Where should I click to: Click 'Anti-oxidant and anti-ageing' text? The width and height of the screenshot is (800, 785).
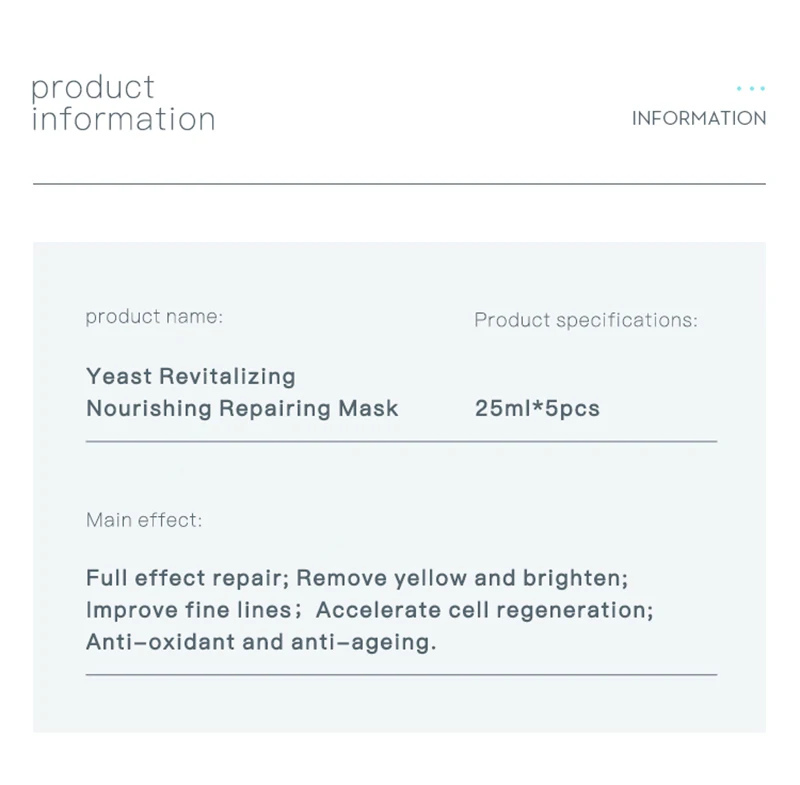(258, 642)
